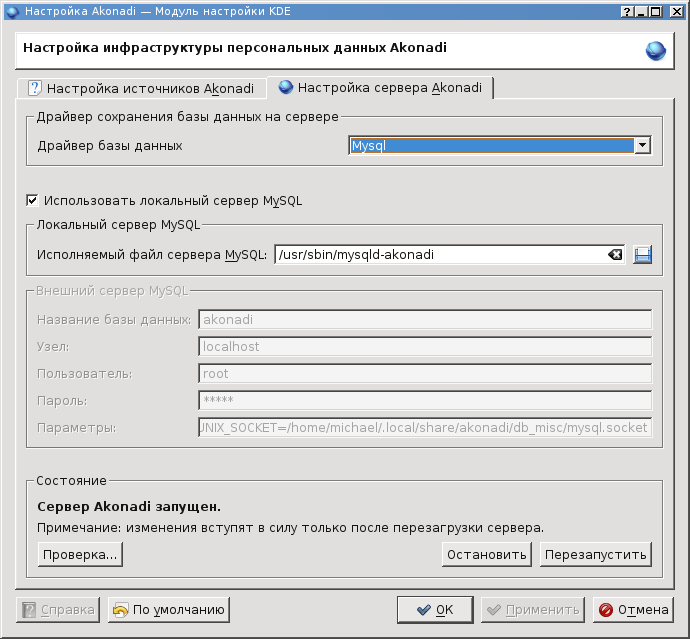Restart the server via 'Перезапустить'
The height and width of the screenshot is (639, 690).
[595, 555]
